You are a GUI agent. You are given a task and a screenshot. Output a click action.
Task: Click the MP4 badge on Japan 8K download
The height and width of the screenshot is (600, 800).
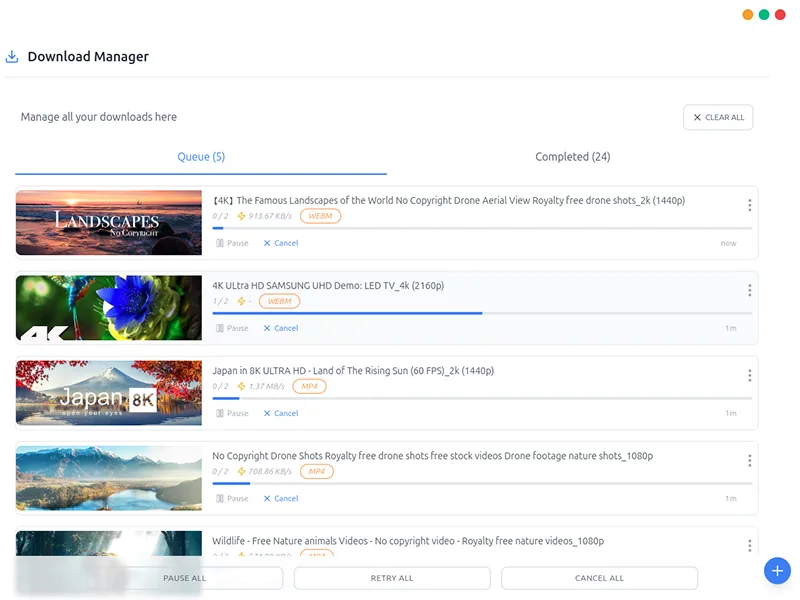point(309,386)
